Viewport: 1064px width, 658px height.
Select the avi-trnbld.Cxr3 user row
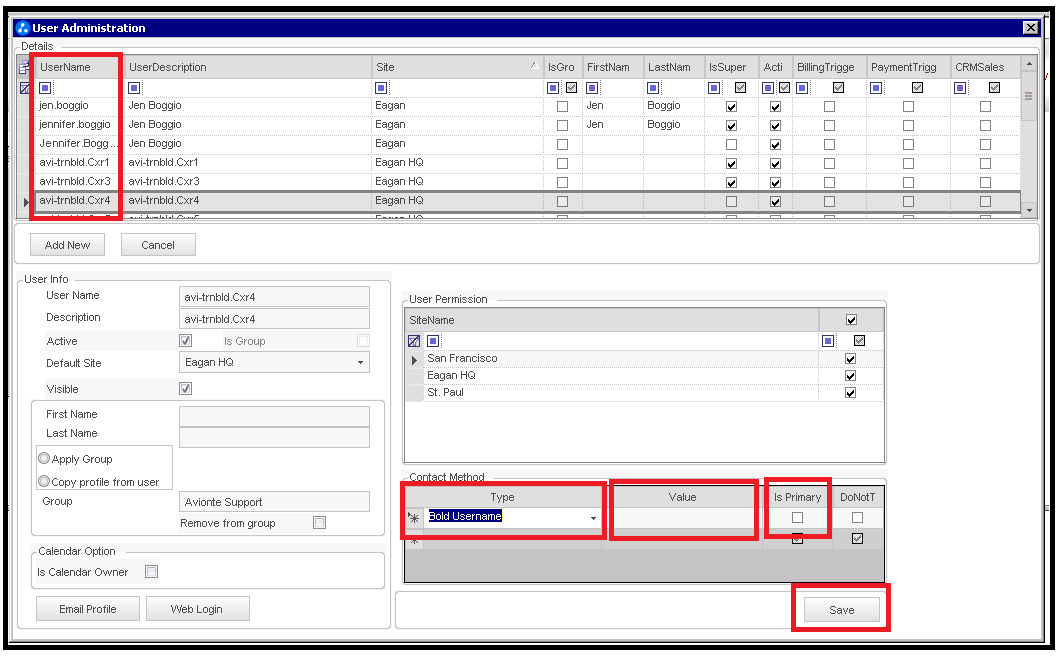point(520,182)
